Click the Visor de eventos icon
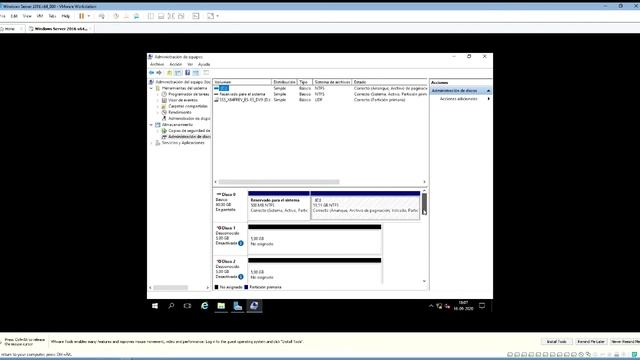640x360 pixels. 164,100
